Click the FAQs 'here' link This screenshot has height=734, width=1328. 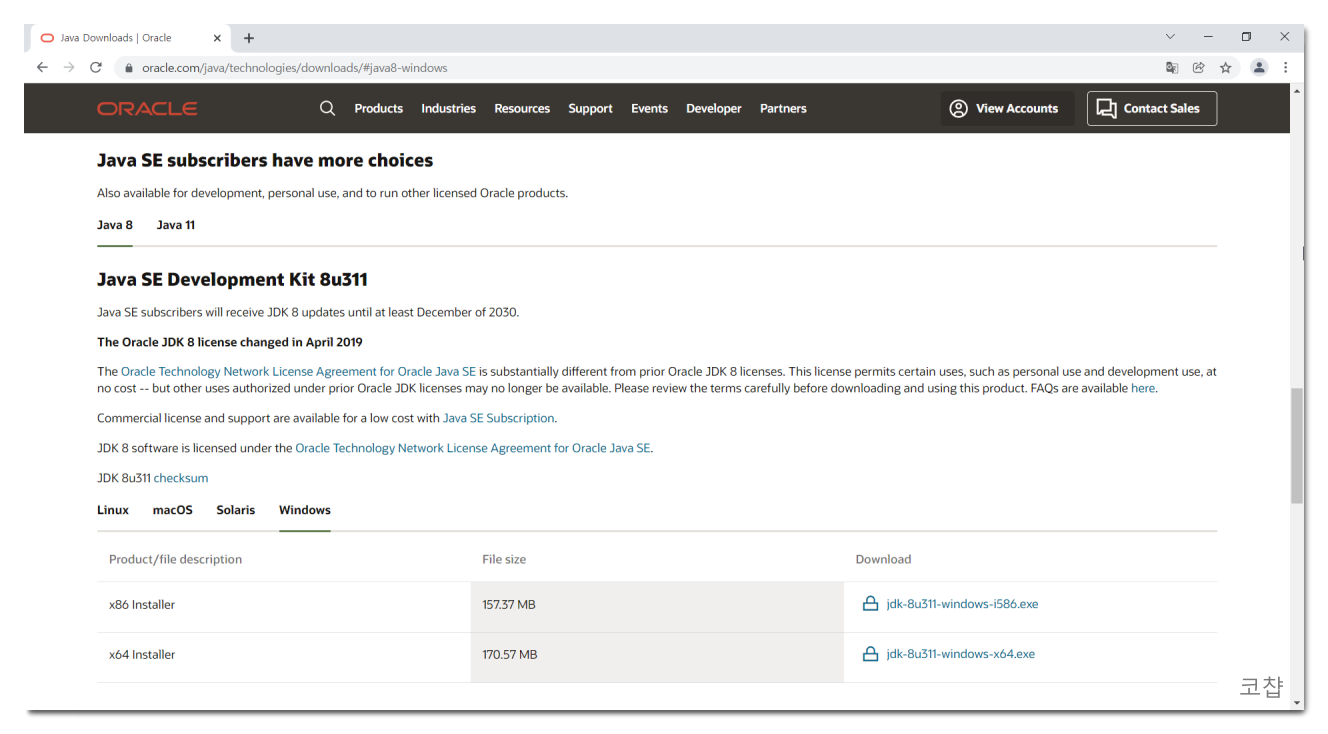click(x=1143, y=388)
